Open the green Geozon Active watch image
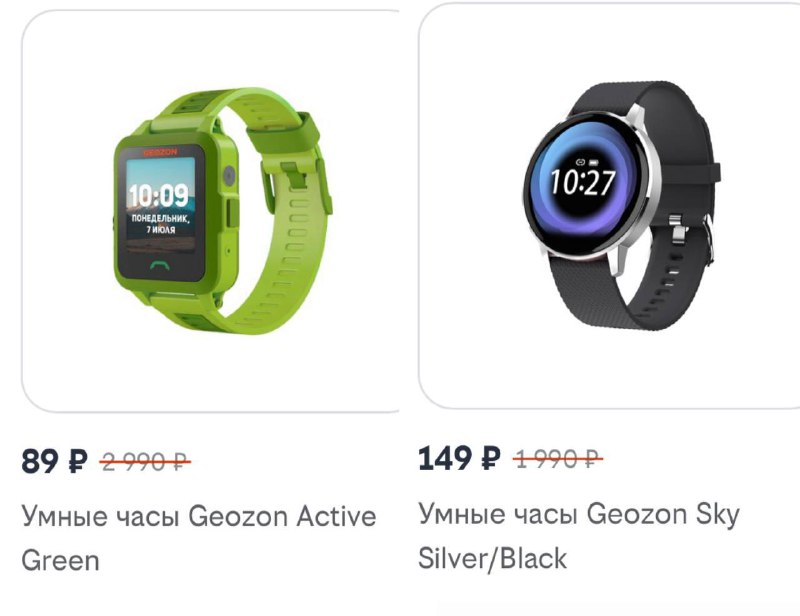This screenshot has height=616, width=800. tap(223, 211)
